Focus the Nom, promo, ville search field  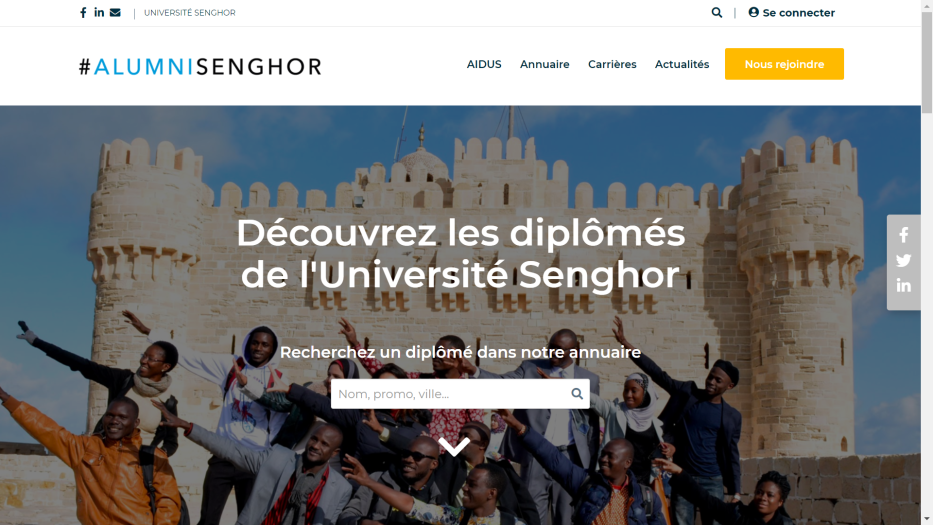pos(450,394)
